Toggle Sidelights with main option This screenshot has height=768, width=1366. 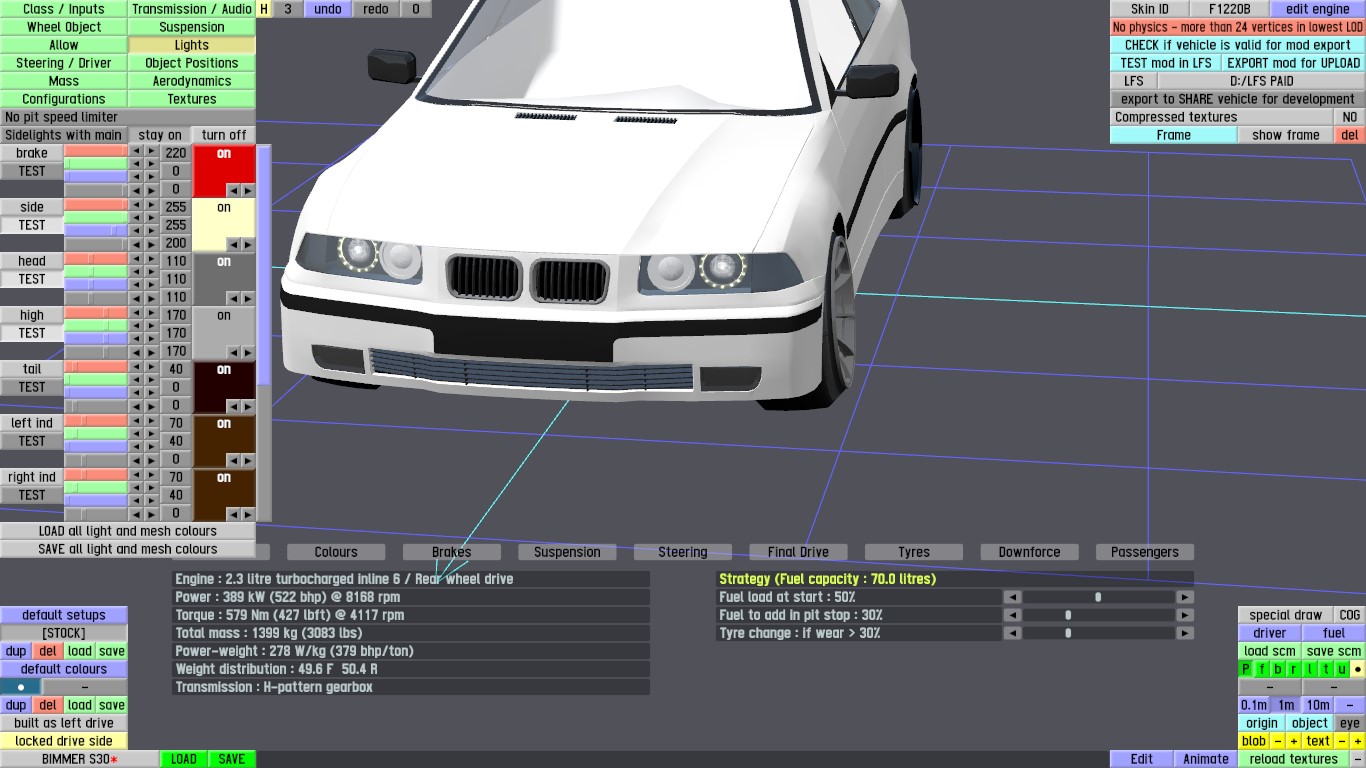coord(64,135)
